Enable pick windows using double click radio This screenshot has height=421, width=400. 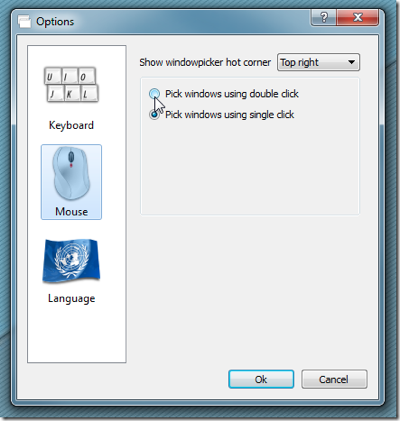[154, 94]
